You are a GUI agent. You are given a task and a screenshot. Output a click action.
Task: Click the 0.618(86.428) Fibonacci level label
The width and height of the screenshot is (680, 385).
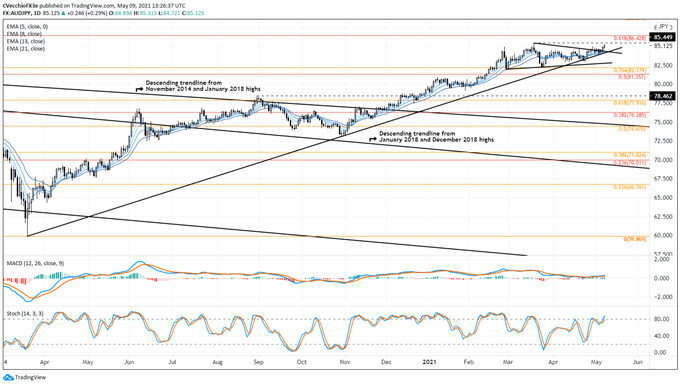tap(630, 39)
